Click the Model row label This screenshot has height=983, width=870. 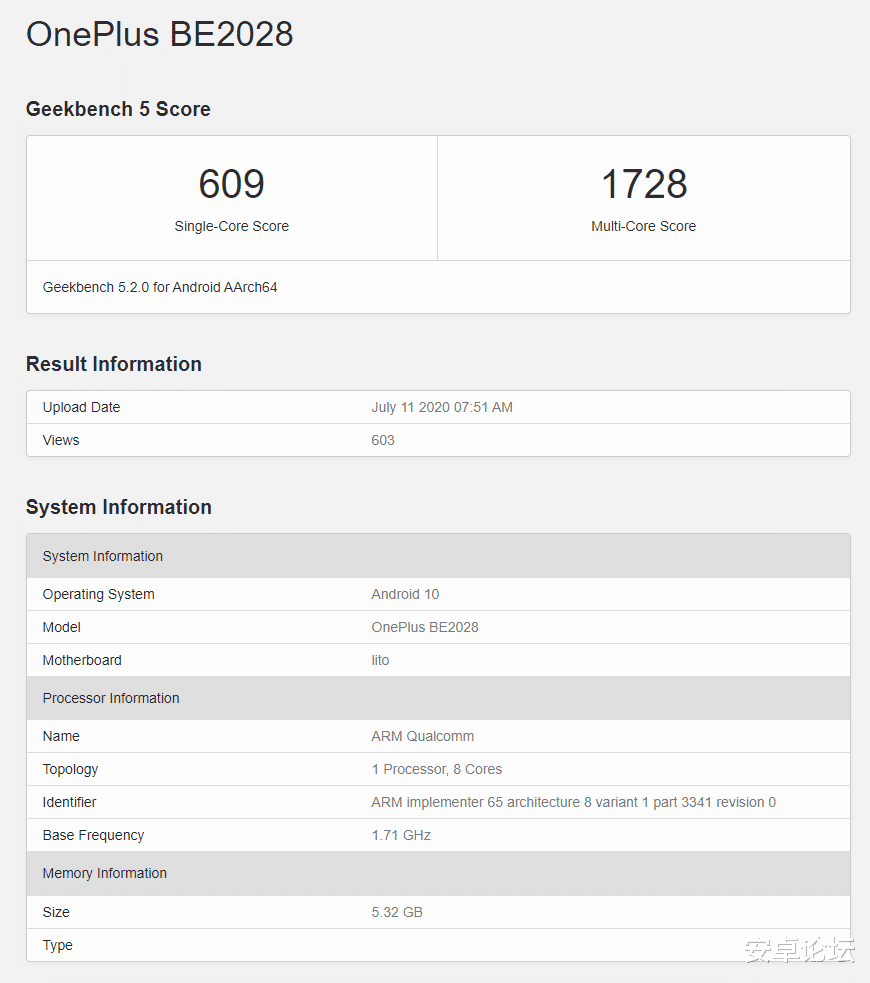tap(61, 628)
